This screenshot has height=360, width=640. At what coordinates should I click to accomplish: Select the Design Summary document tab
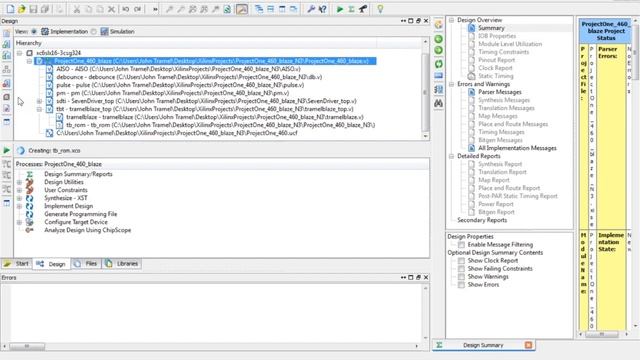pyautogui.click(x=483, y=345)
